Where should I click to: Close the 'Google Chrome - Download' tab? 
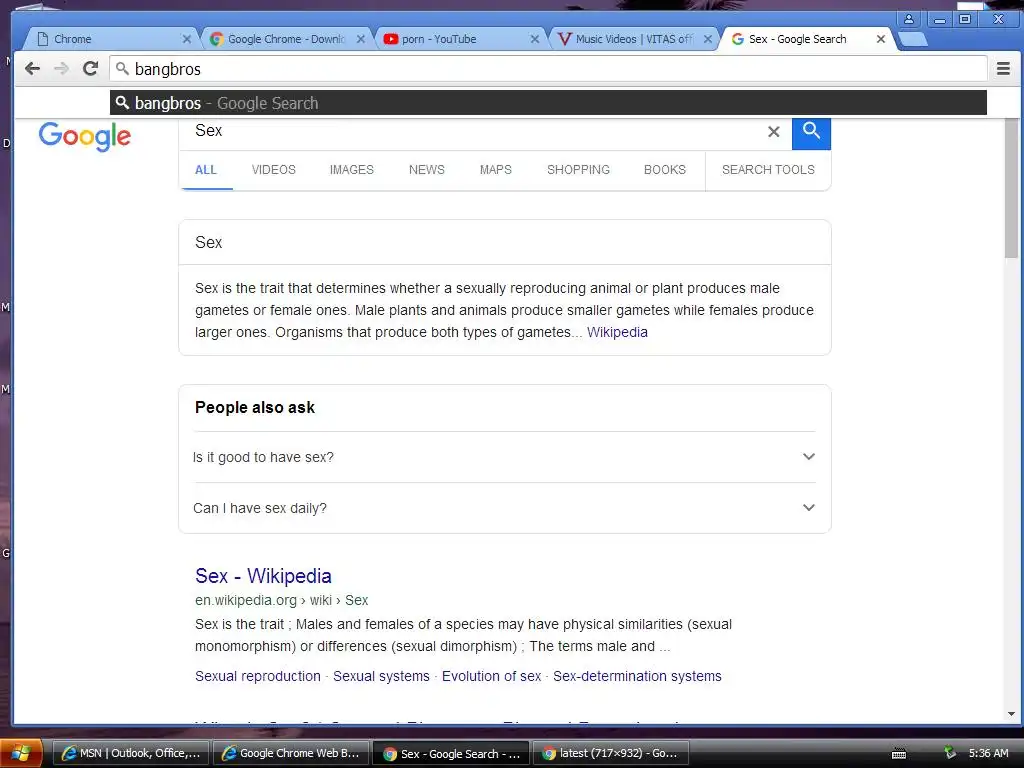coord(360,39)
